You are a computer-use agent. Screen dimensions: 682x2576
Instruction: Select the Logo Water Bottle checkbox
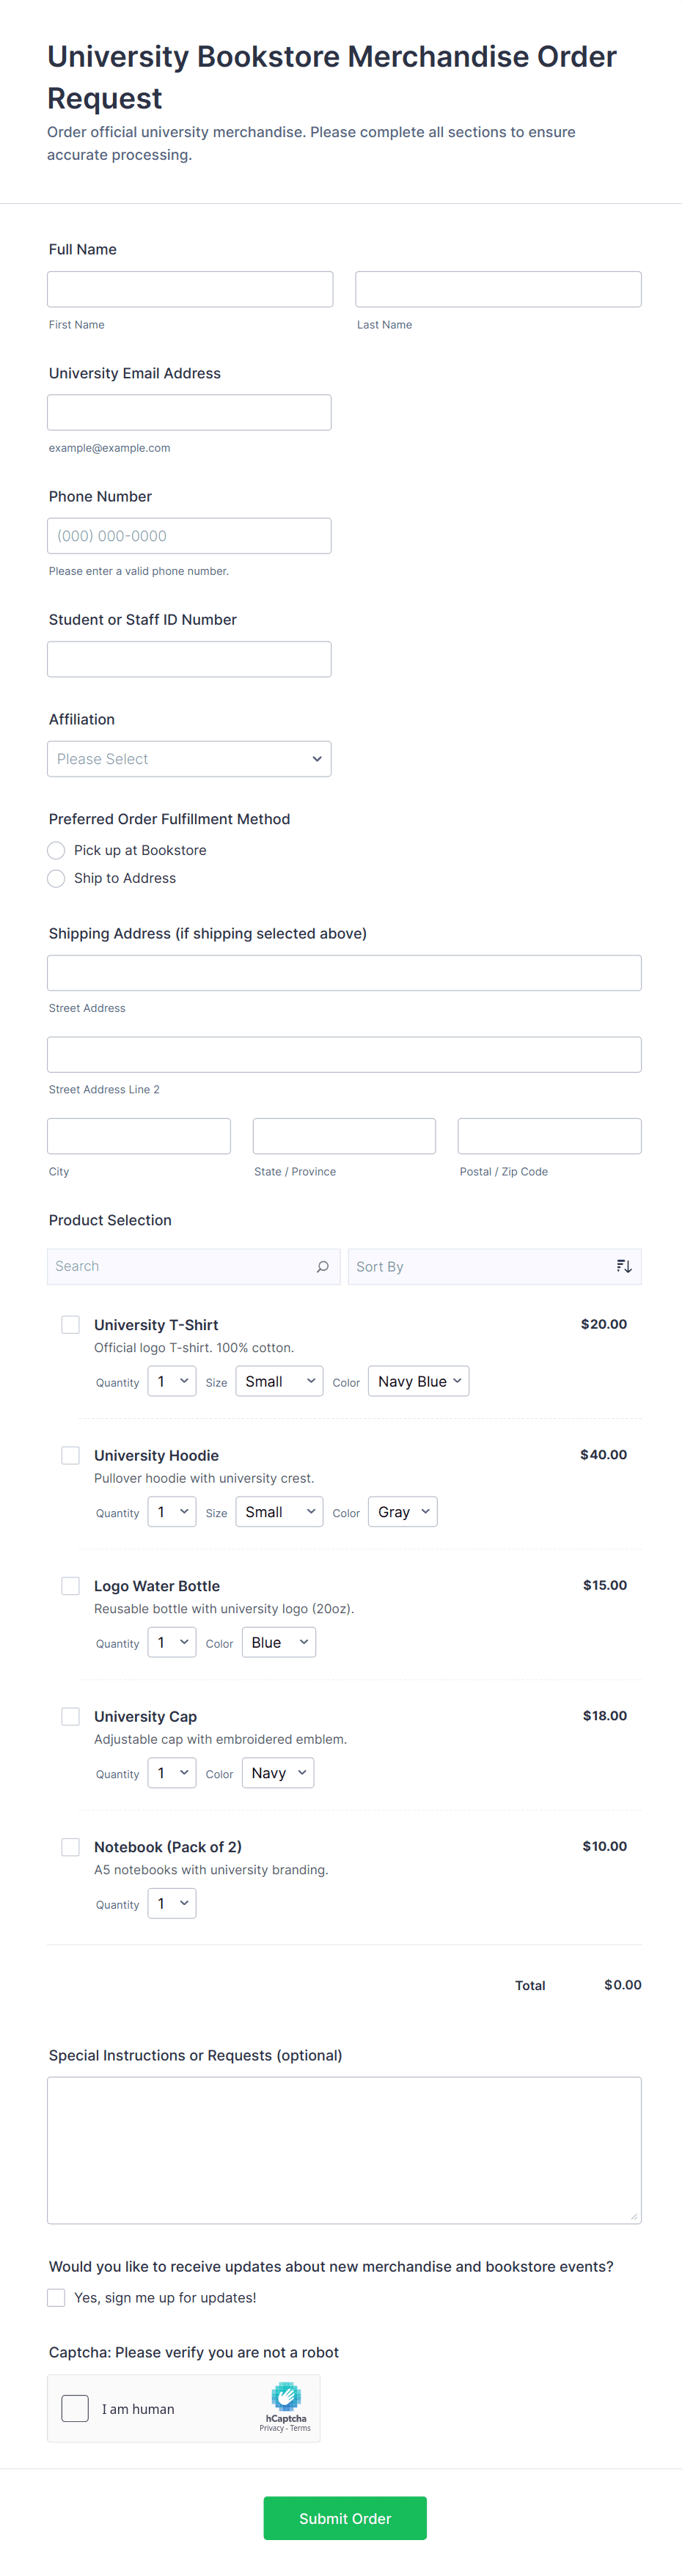[x=71, y=1585]
